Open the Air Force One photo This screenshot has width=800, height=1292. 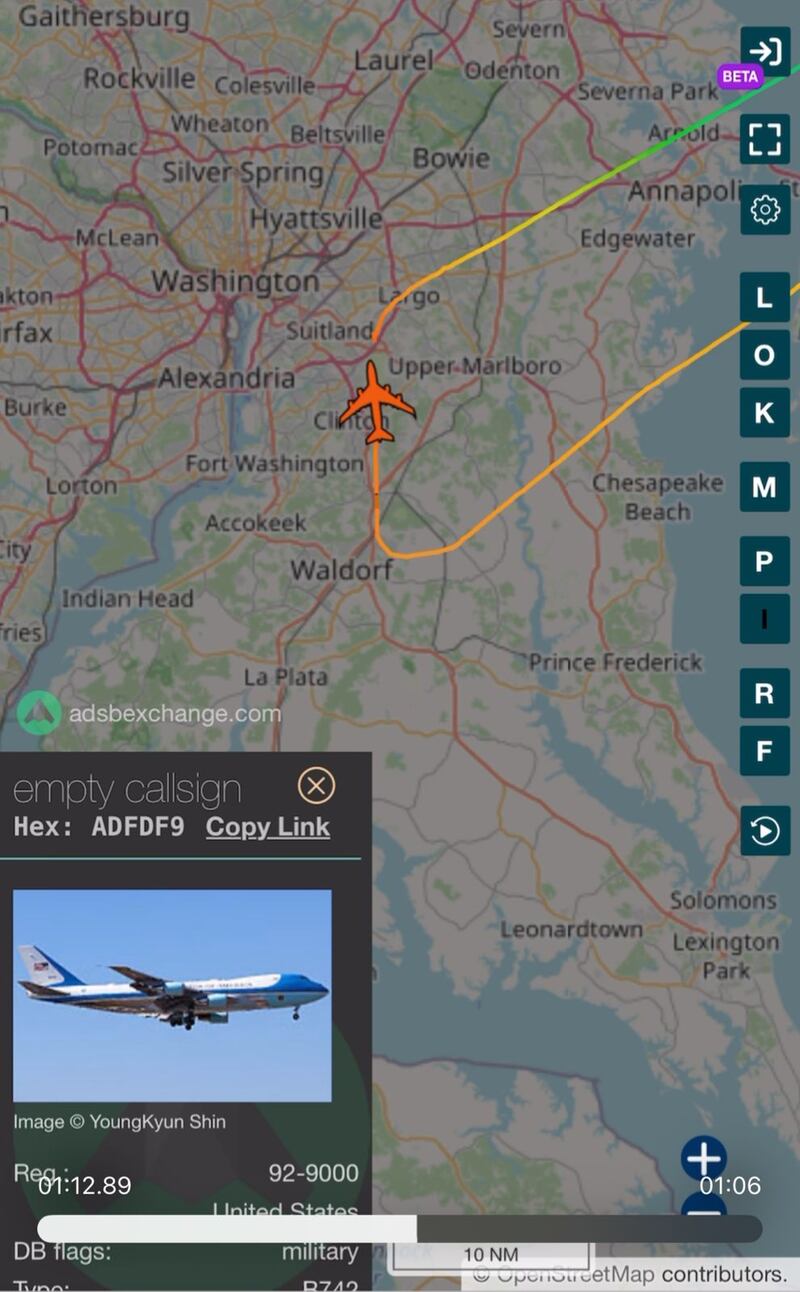[172, 995]
